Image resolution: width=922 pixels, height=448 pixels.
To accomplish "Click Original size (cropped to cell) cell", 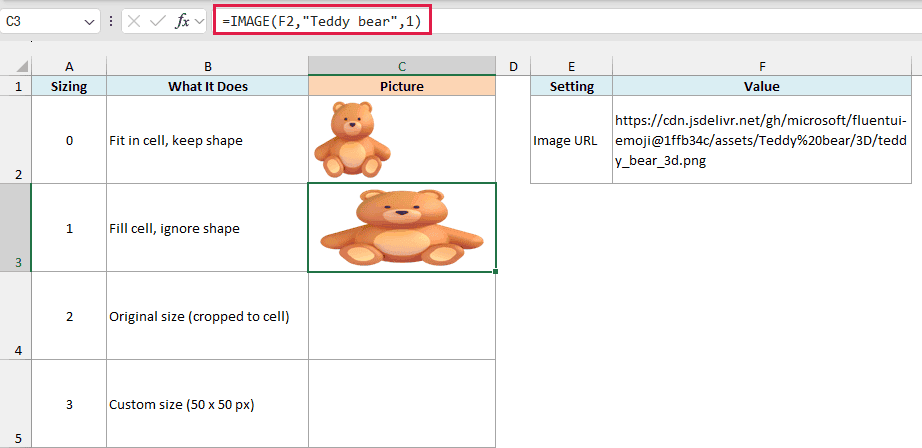I will [x=208, y=316].
